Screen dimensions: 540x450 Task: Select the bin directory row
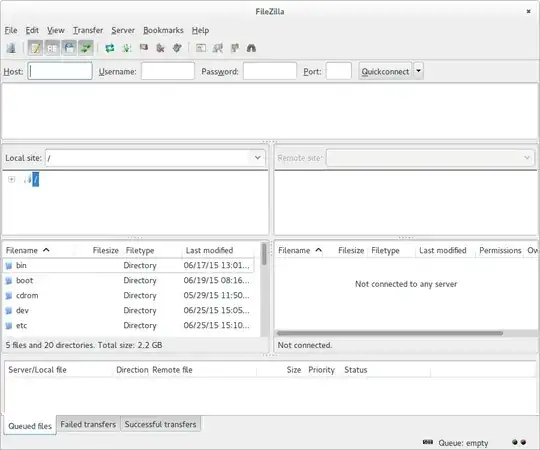click(x=129, y=265)
